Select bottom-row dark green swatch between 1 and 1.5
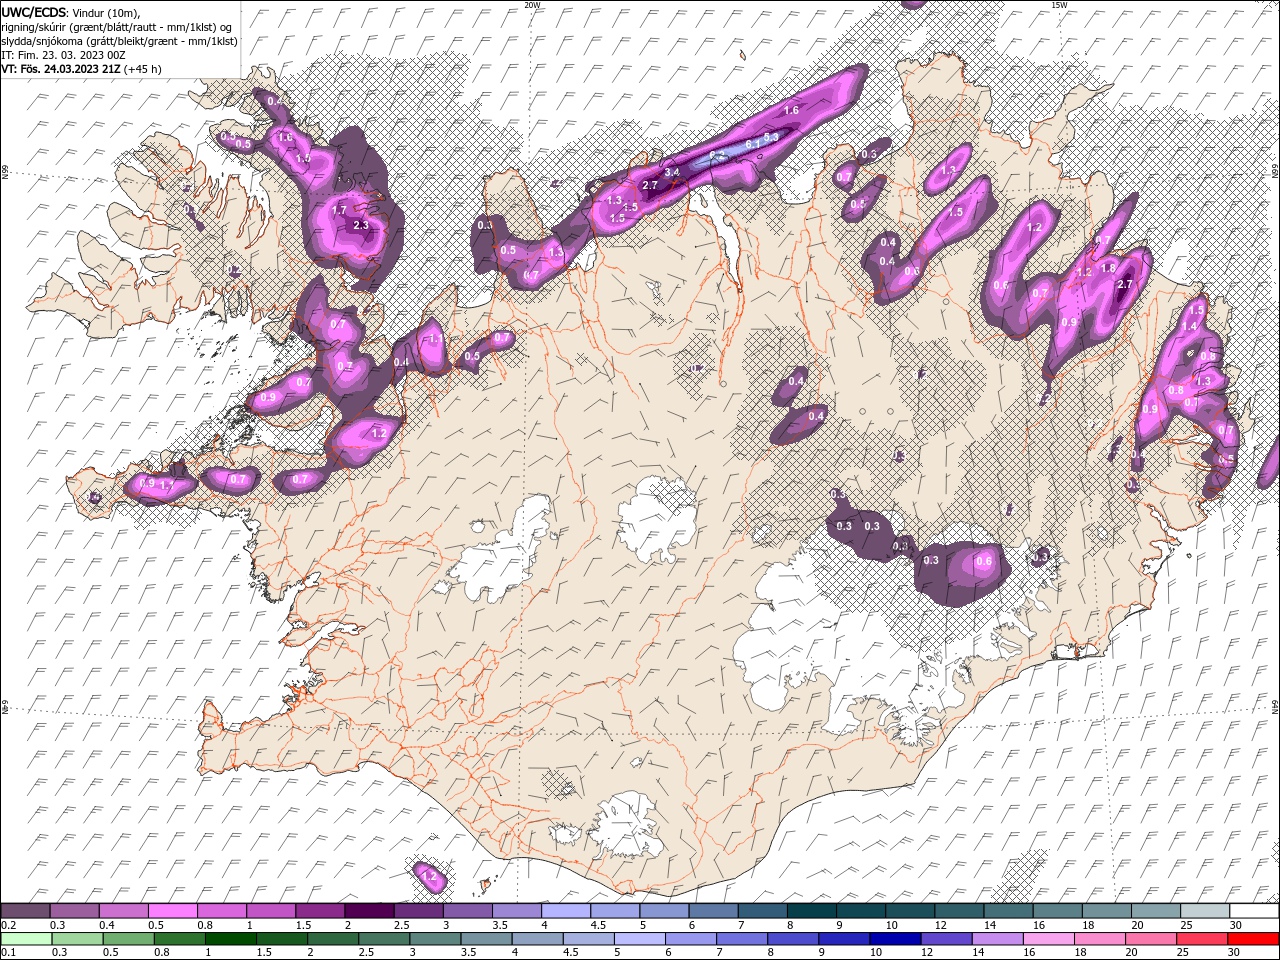1280x960 pixels. 231,939
